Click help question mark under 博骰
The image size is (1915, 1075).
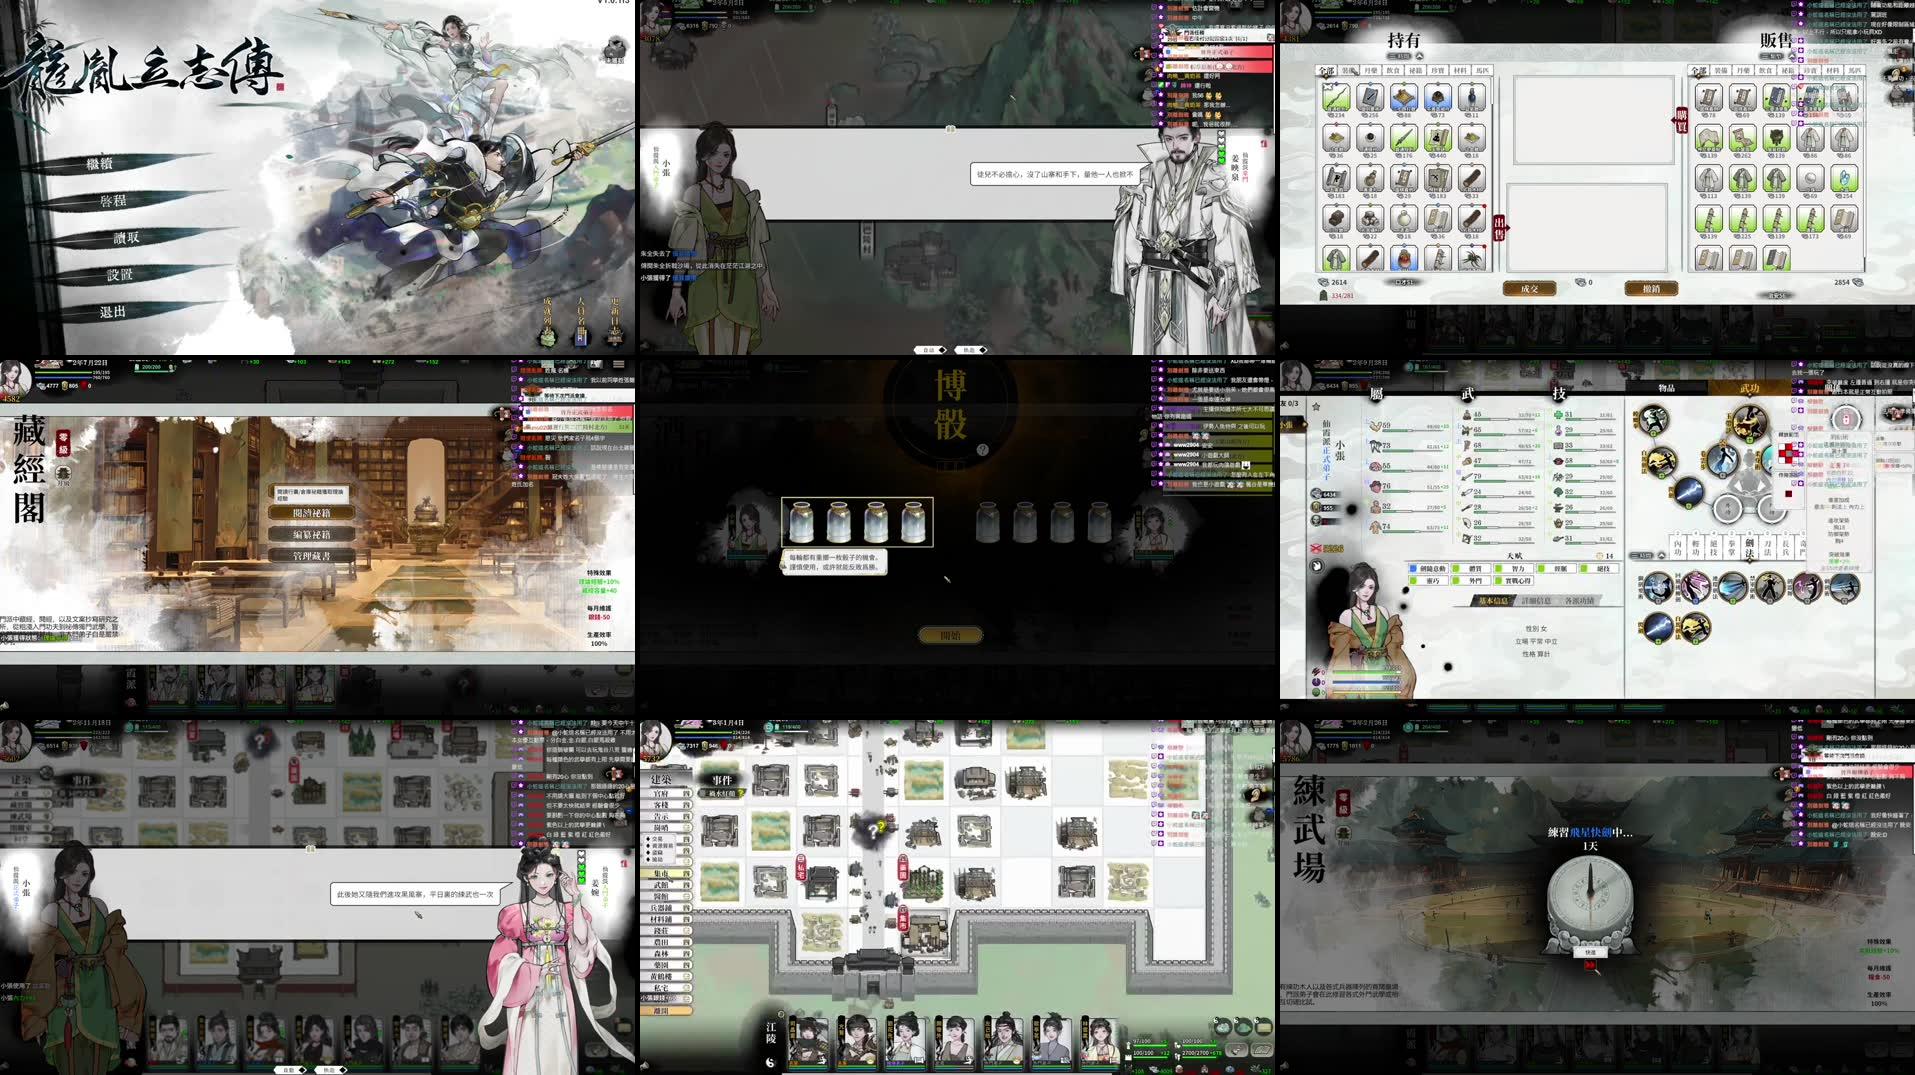[x=982, y=450]
